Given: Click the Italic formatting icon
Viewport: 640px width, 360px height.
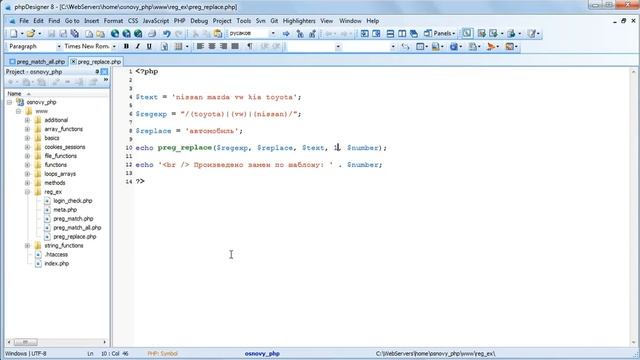Looking at the screenshot, I should 138,47.
